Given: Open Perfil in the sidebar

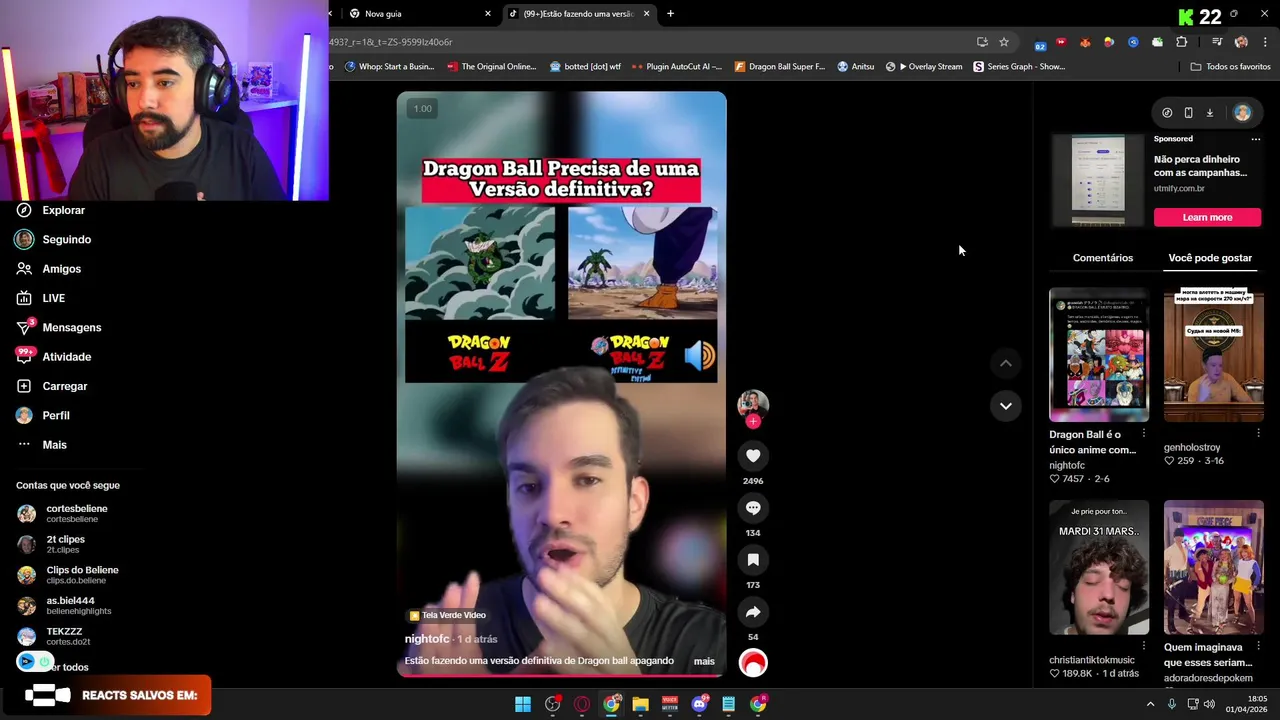Looking at the screenshot, I should (55, 415).
